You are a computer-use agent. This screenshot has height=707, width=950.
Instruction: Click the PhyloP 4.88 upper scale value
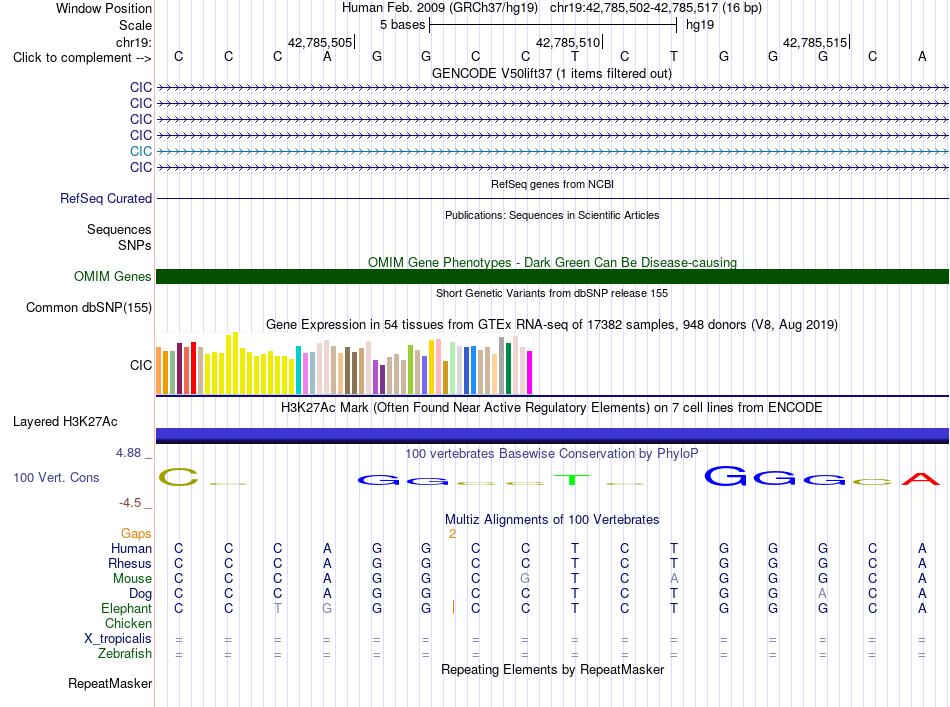tap(128, 453)
